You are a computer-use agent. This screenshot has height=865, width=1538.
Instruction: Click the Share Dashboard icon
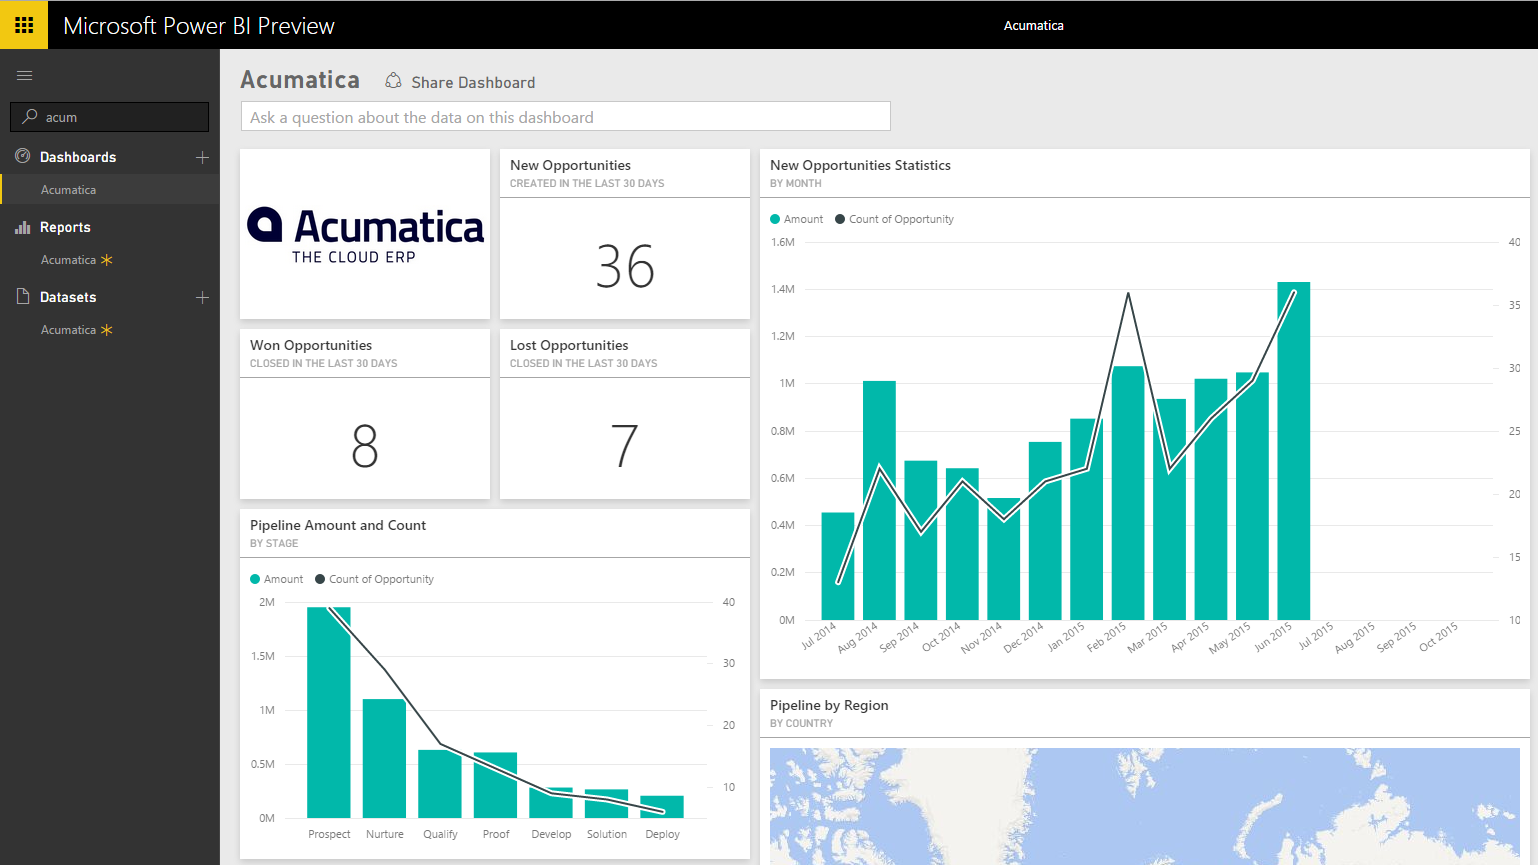tap(394, 81)
